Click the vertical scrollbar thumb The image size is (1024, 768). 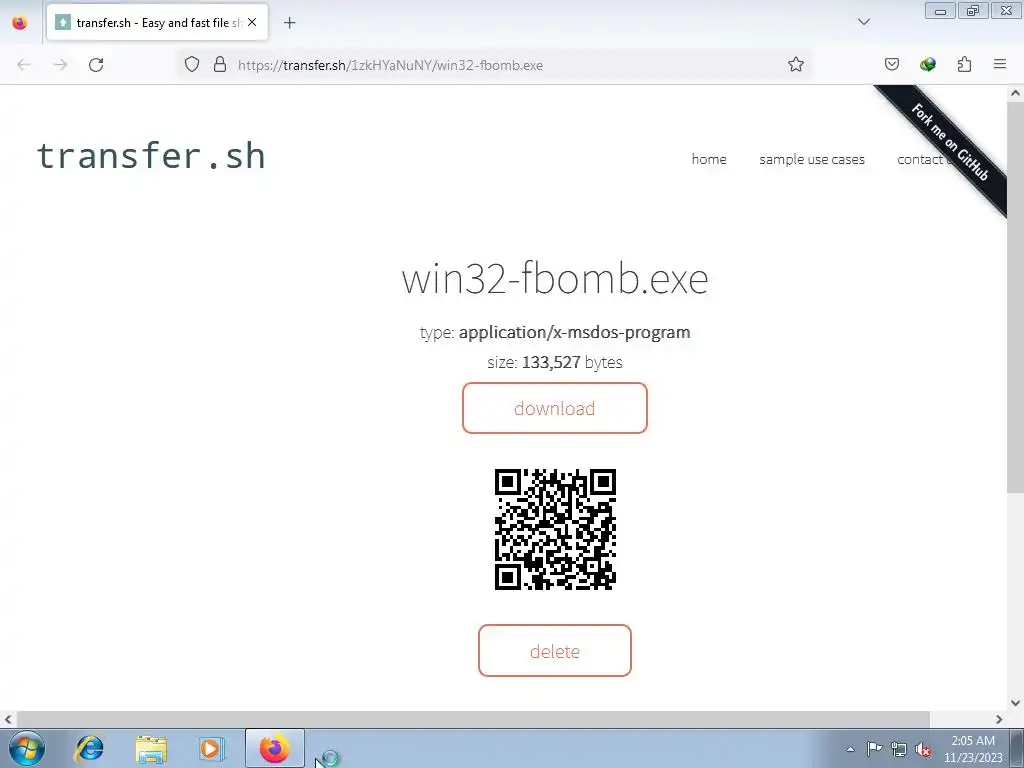[x=1015, y=297]
